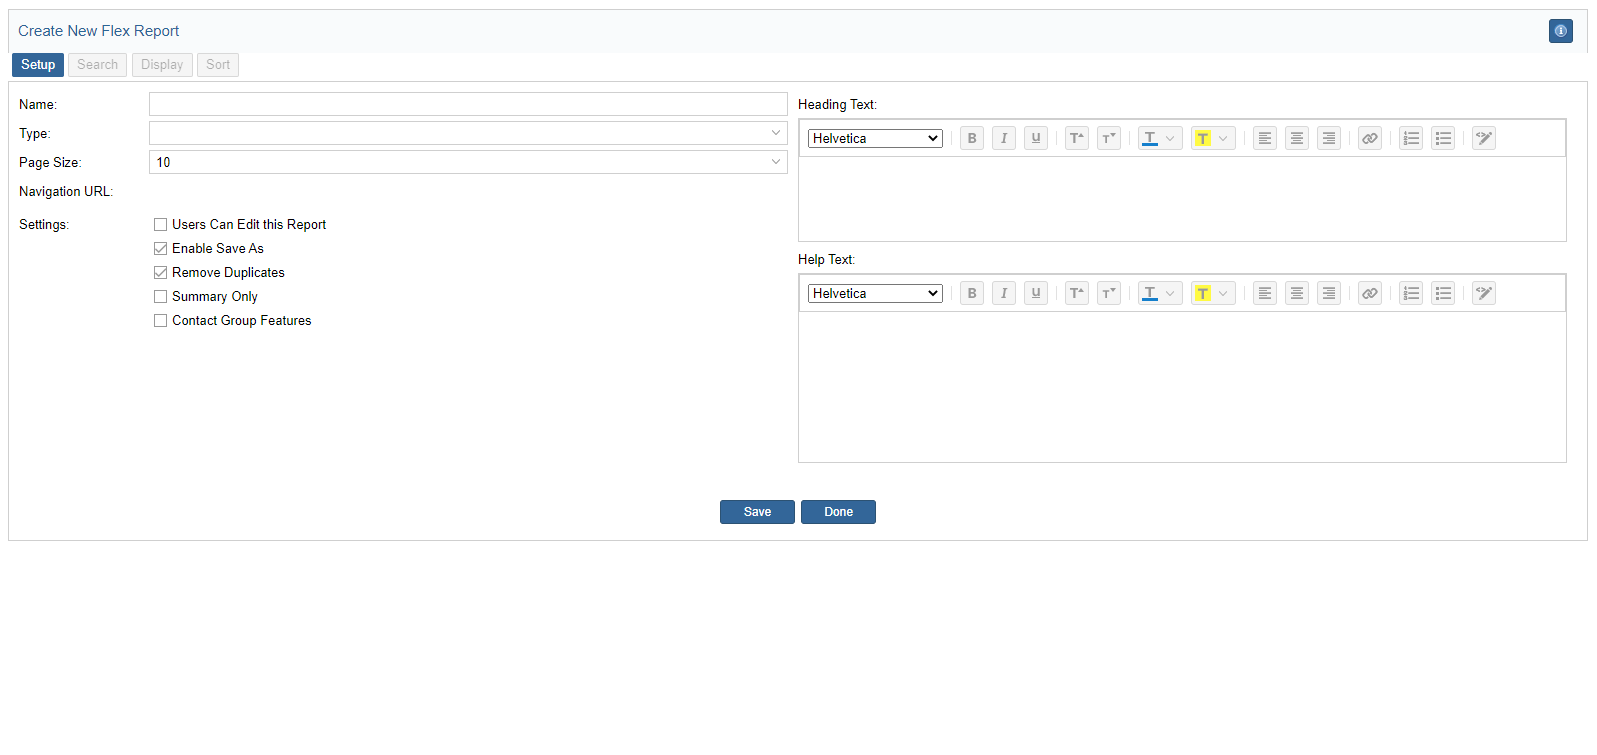This screenshot has height=755, width=1597.
Task: Toggle bold in Heading Text editor
Action: tap(971, 139)
